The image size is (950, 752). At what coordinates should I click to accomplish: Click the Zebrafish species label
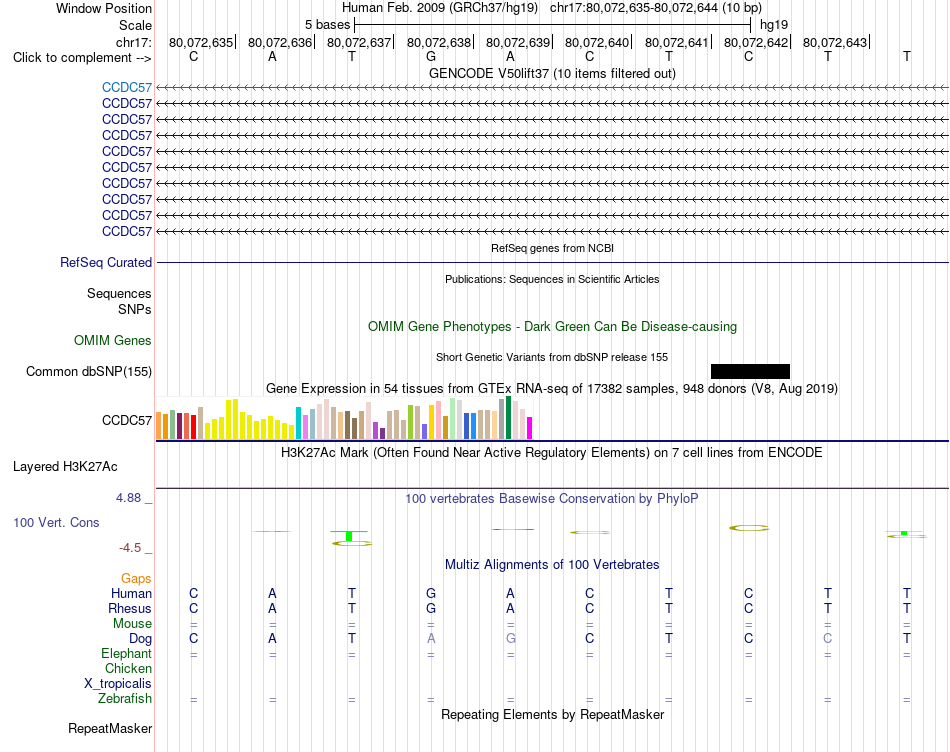click(125, 699)
